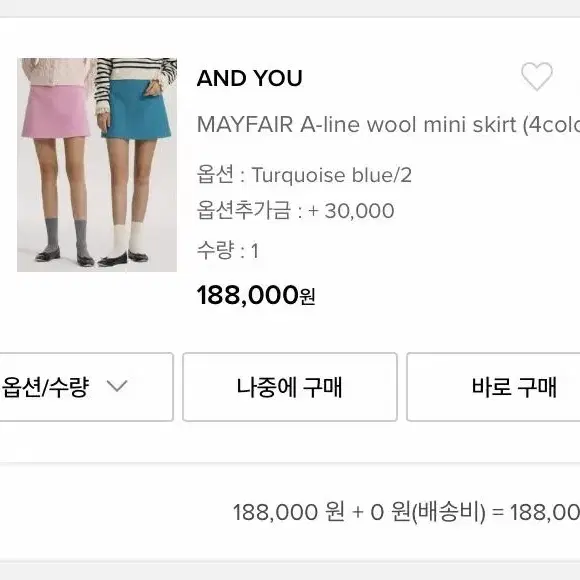This screenshot has height=580, width=580.
Task: Click the 0 원(배송비) shipping fee text
Action: click(x=428, y=512)
